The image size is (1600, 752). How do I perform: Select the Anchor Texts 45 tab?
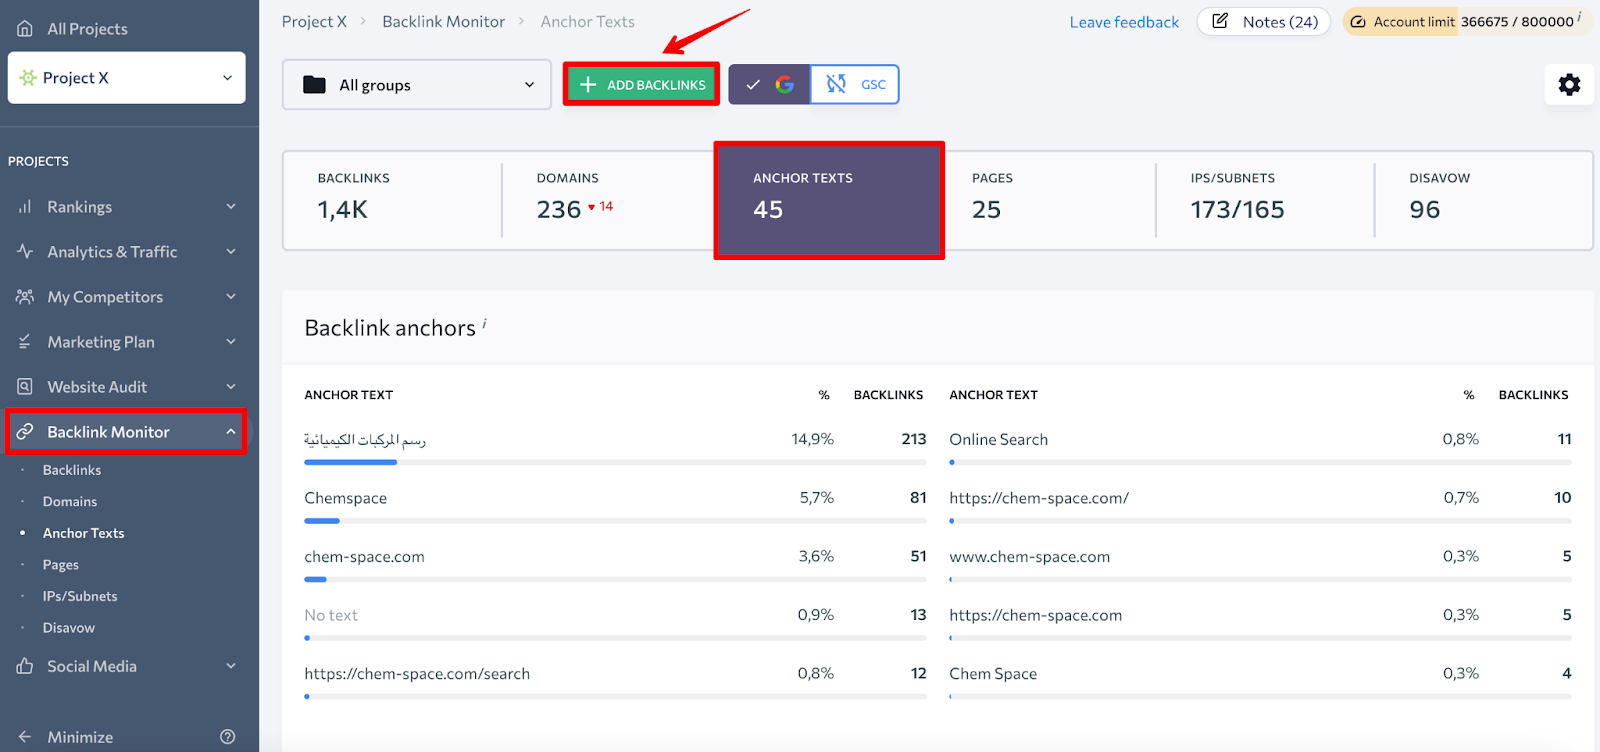tap(829, 200)
